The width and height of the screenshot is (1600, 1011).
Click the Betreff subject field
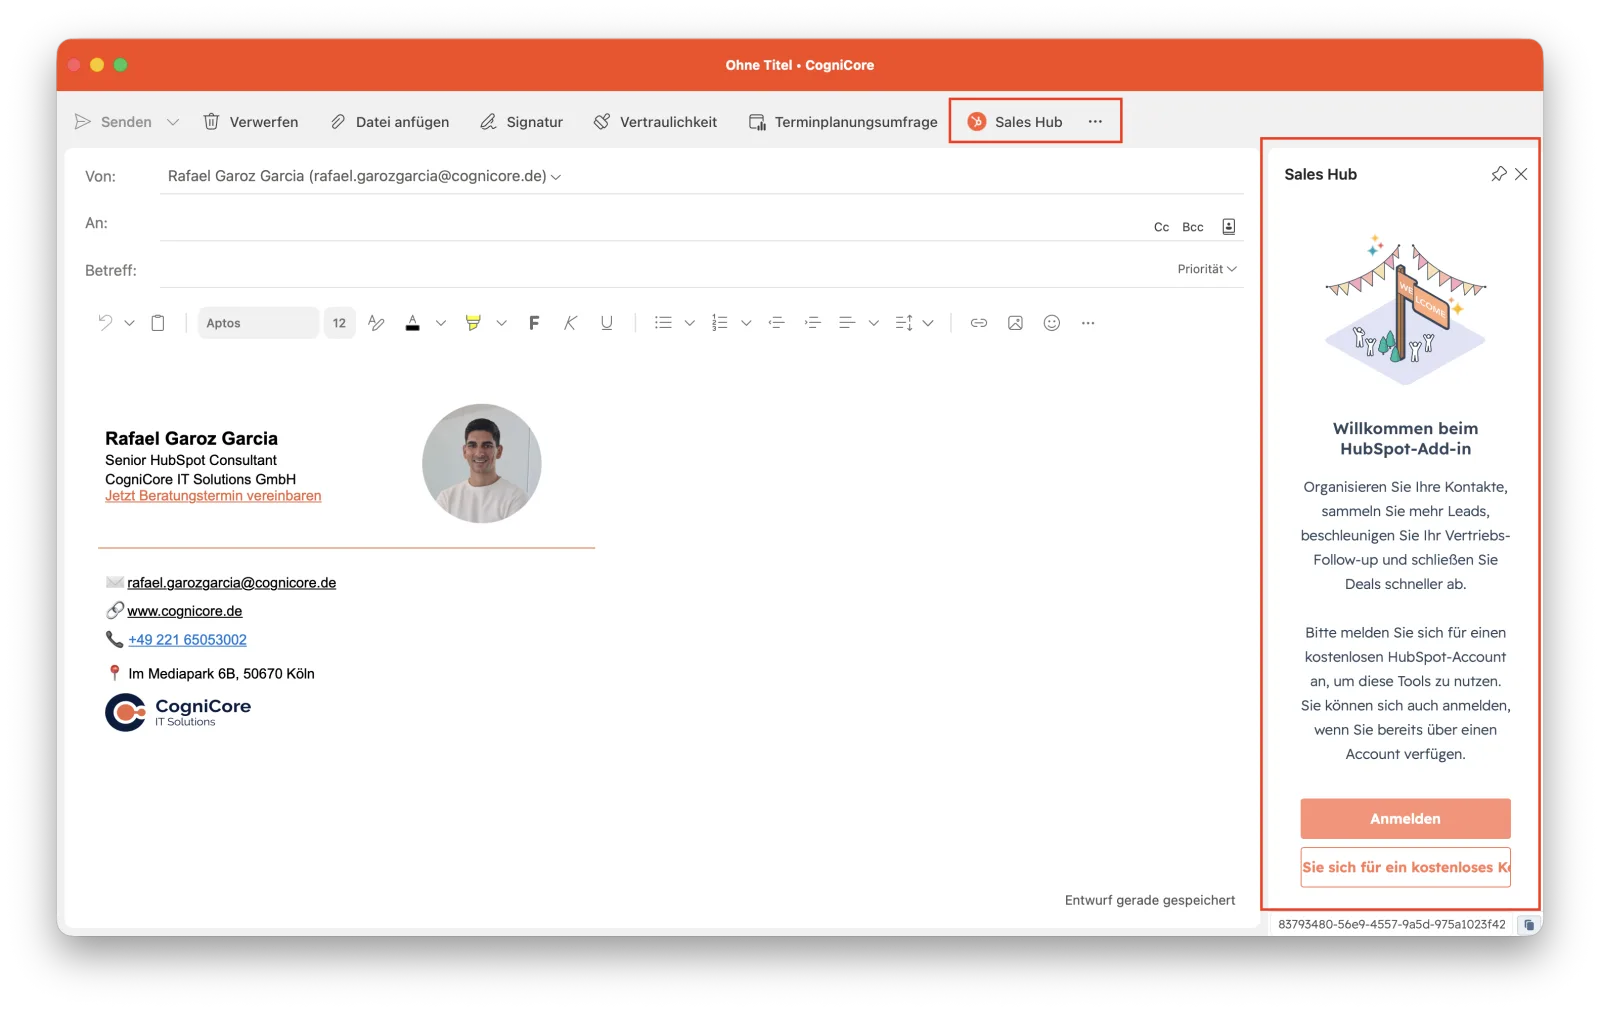660,270
